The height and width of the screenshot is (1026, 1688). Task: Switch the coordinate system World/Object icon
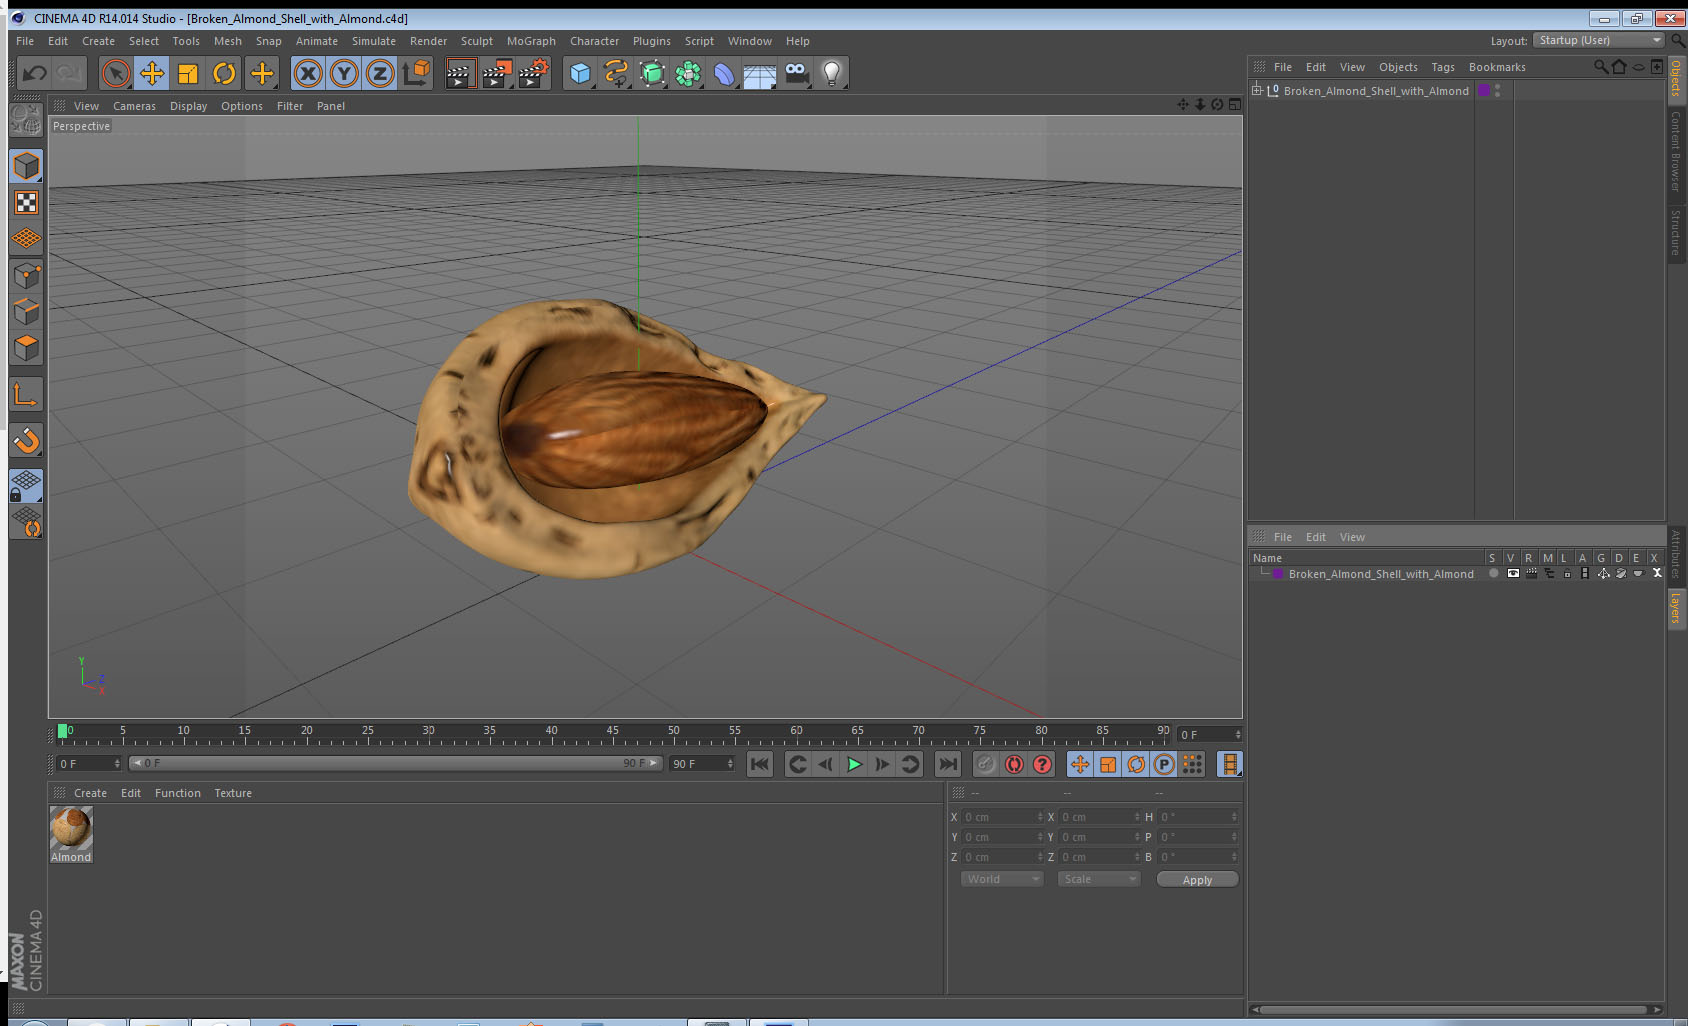coord(416,73)
